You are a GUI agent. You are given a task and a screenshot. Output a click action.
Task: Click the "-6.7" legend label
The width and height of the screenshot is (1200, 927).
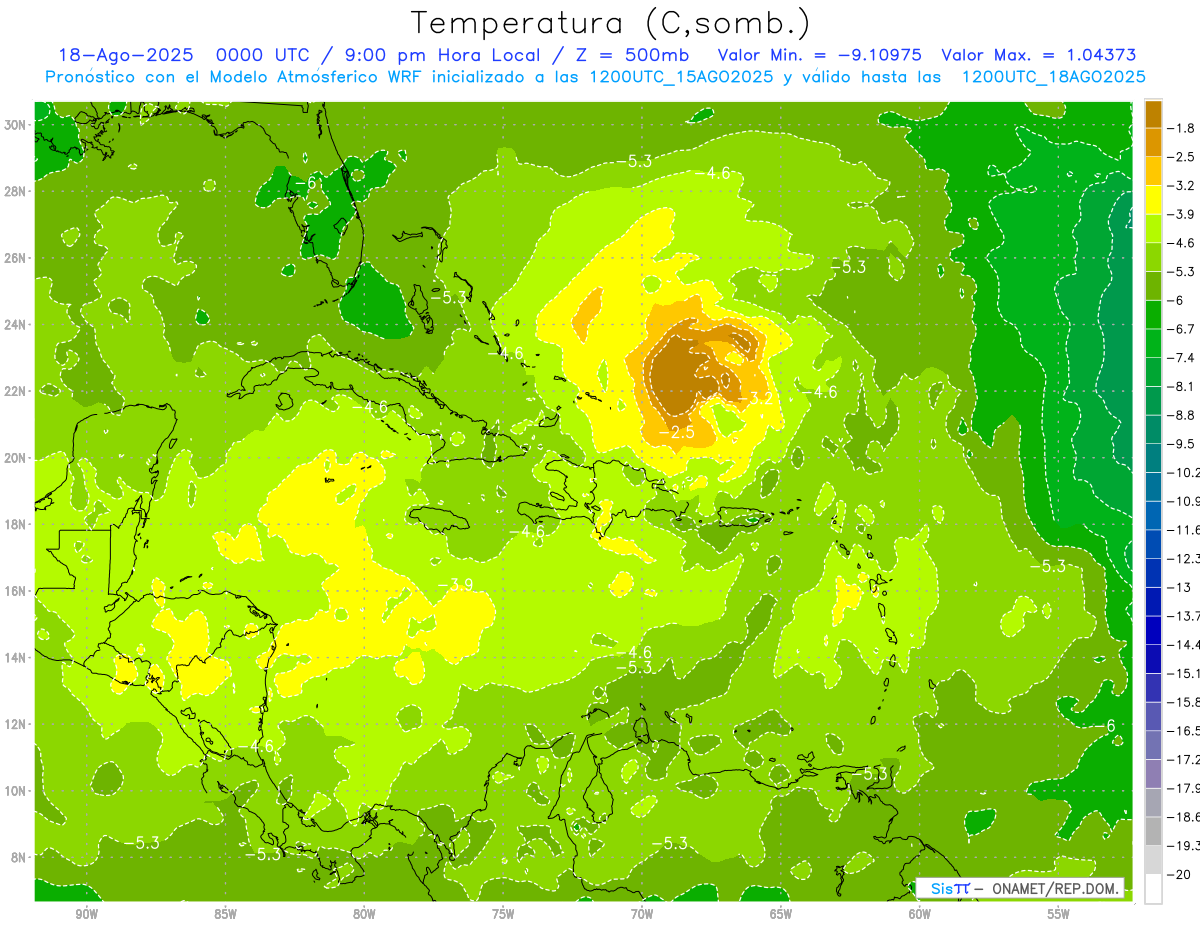tap(1181, 329)
